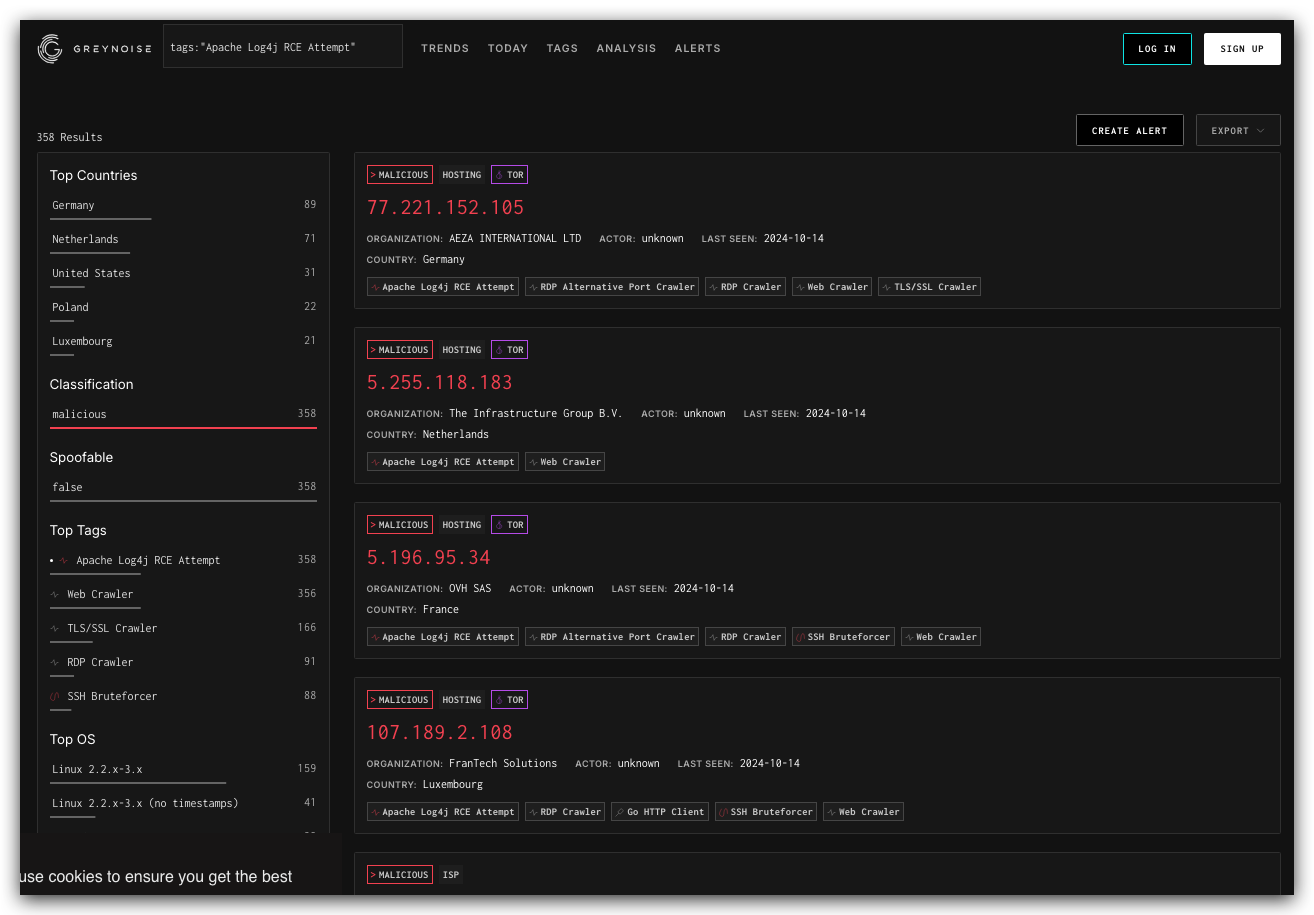
Task: Open the Analysis menu item
Action: click(626, 48)
